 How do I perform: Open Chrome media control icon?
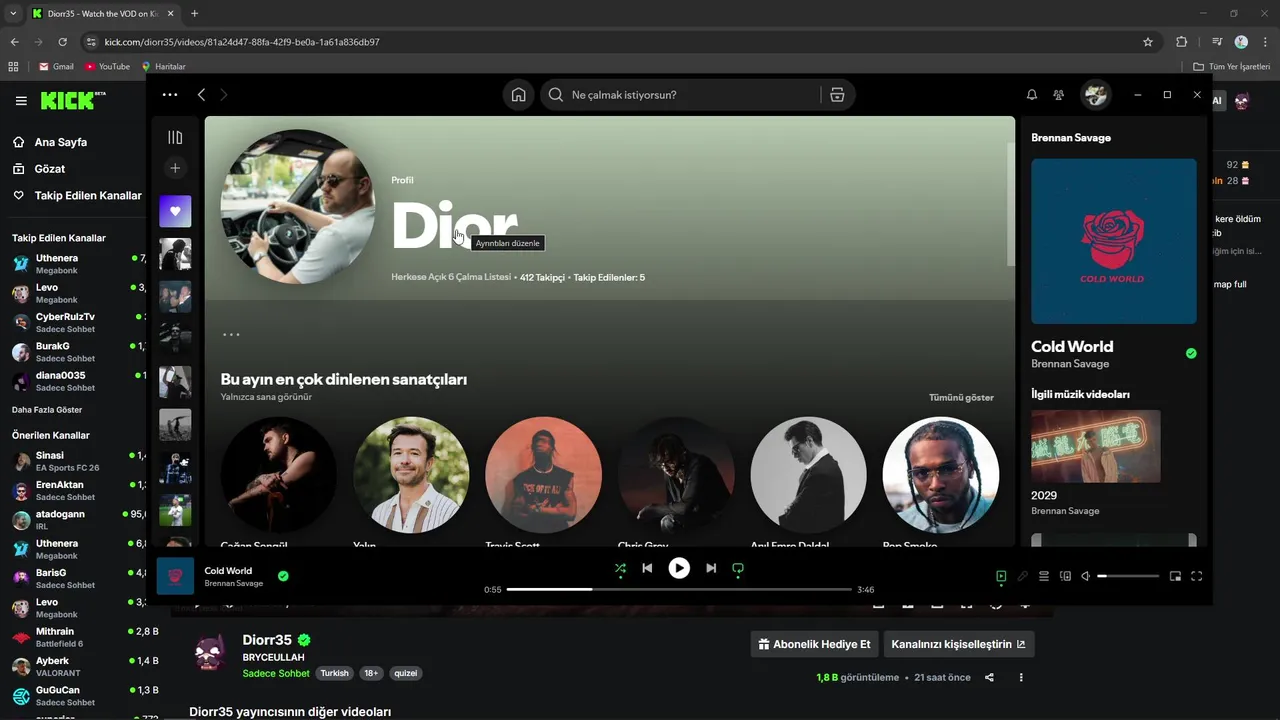click(x=1217, y=42)
